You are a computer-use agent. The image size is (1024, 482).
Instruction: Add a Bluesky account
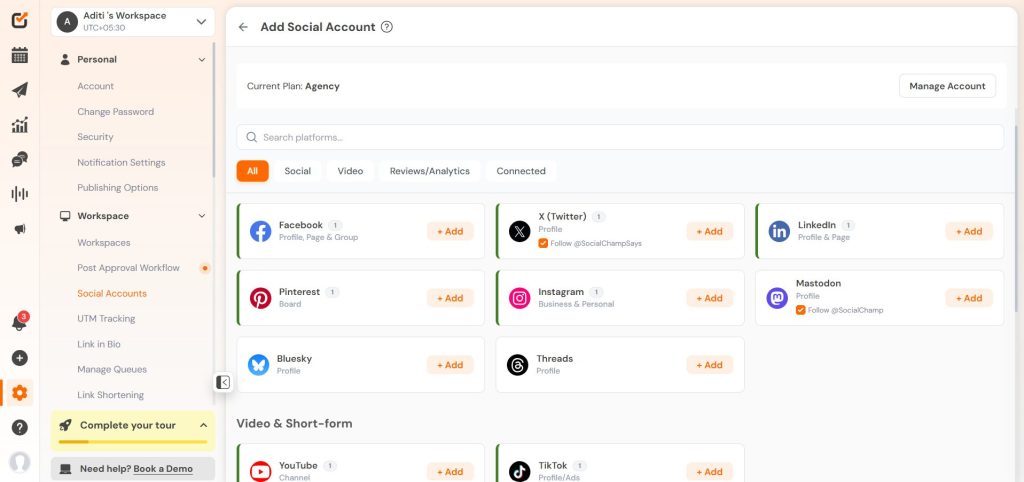click(x=450, y=364)
